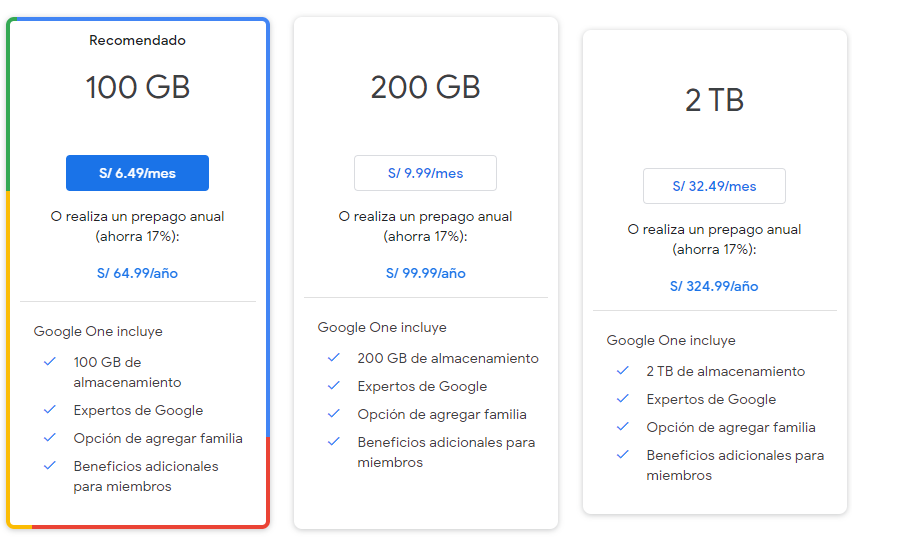Viewport: 900px width, 560px height.
Task: Open the S/ 99.99/año annual link
Action: tap(425, 273)
